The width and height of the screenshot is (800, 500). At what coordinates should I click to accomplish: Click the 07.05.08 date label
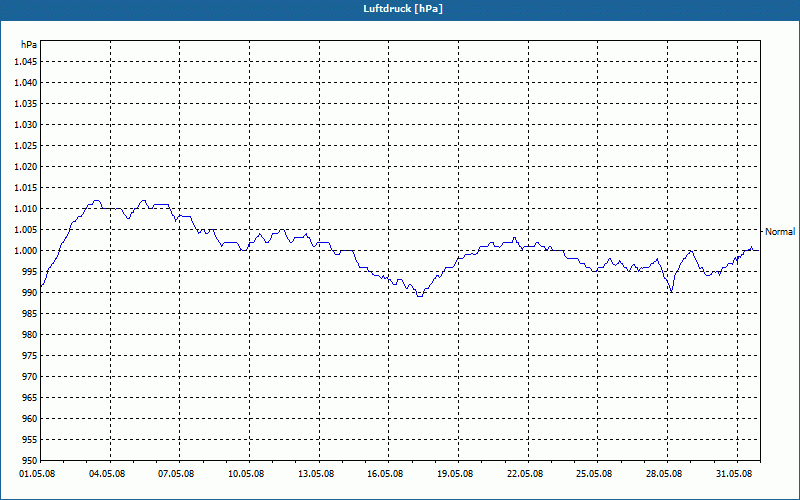tap(177, 473)
